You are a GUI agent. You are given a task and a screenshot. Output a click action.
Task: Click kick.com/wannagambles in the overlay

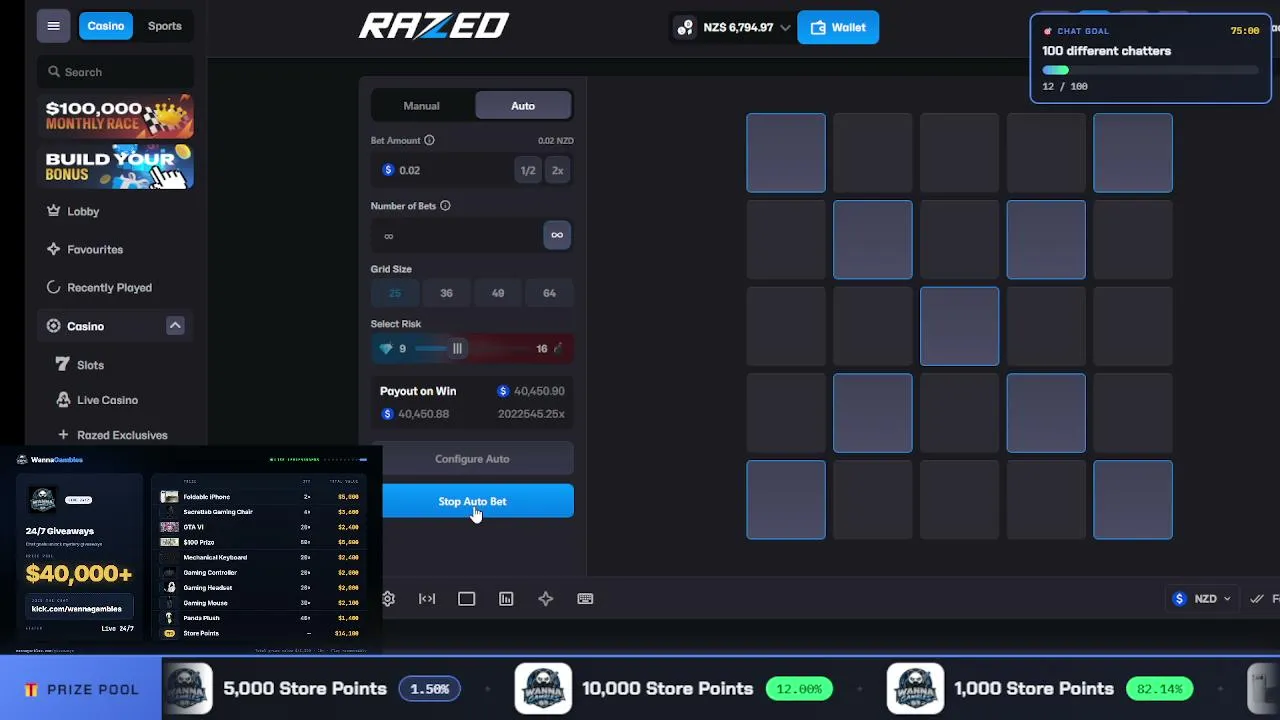tap(77, 608)
